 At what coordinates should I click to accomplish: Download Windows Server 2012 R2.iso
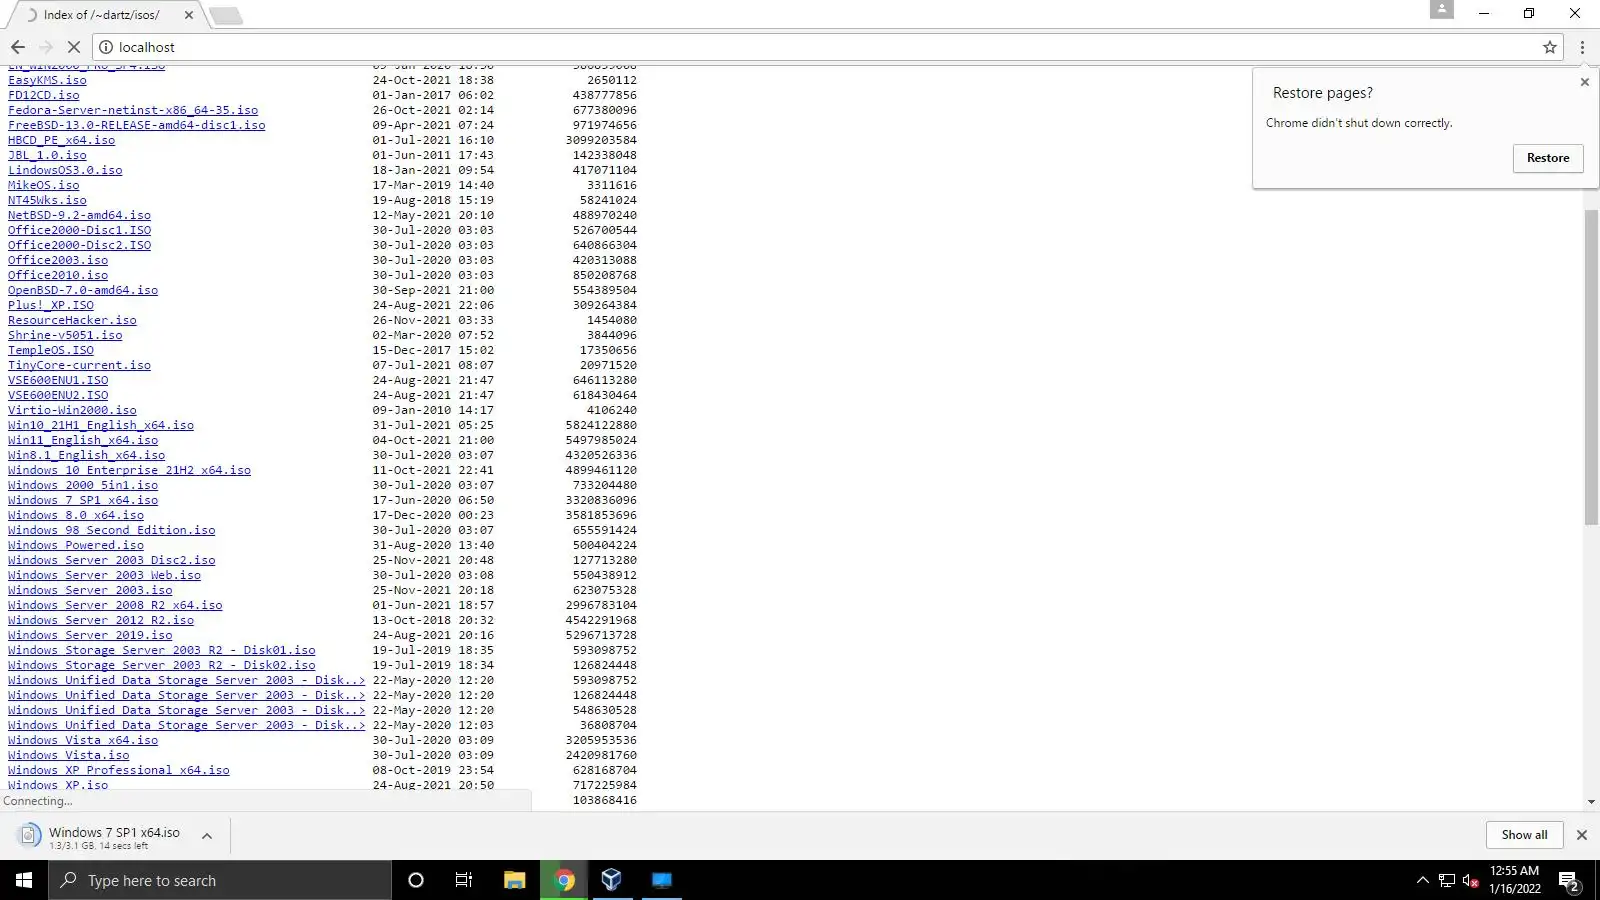pos(101,620)
